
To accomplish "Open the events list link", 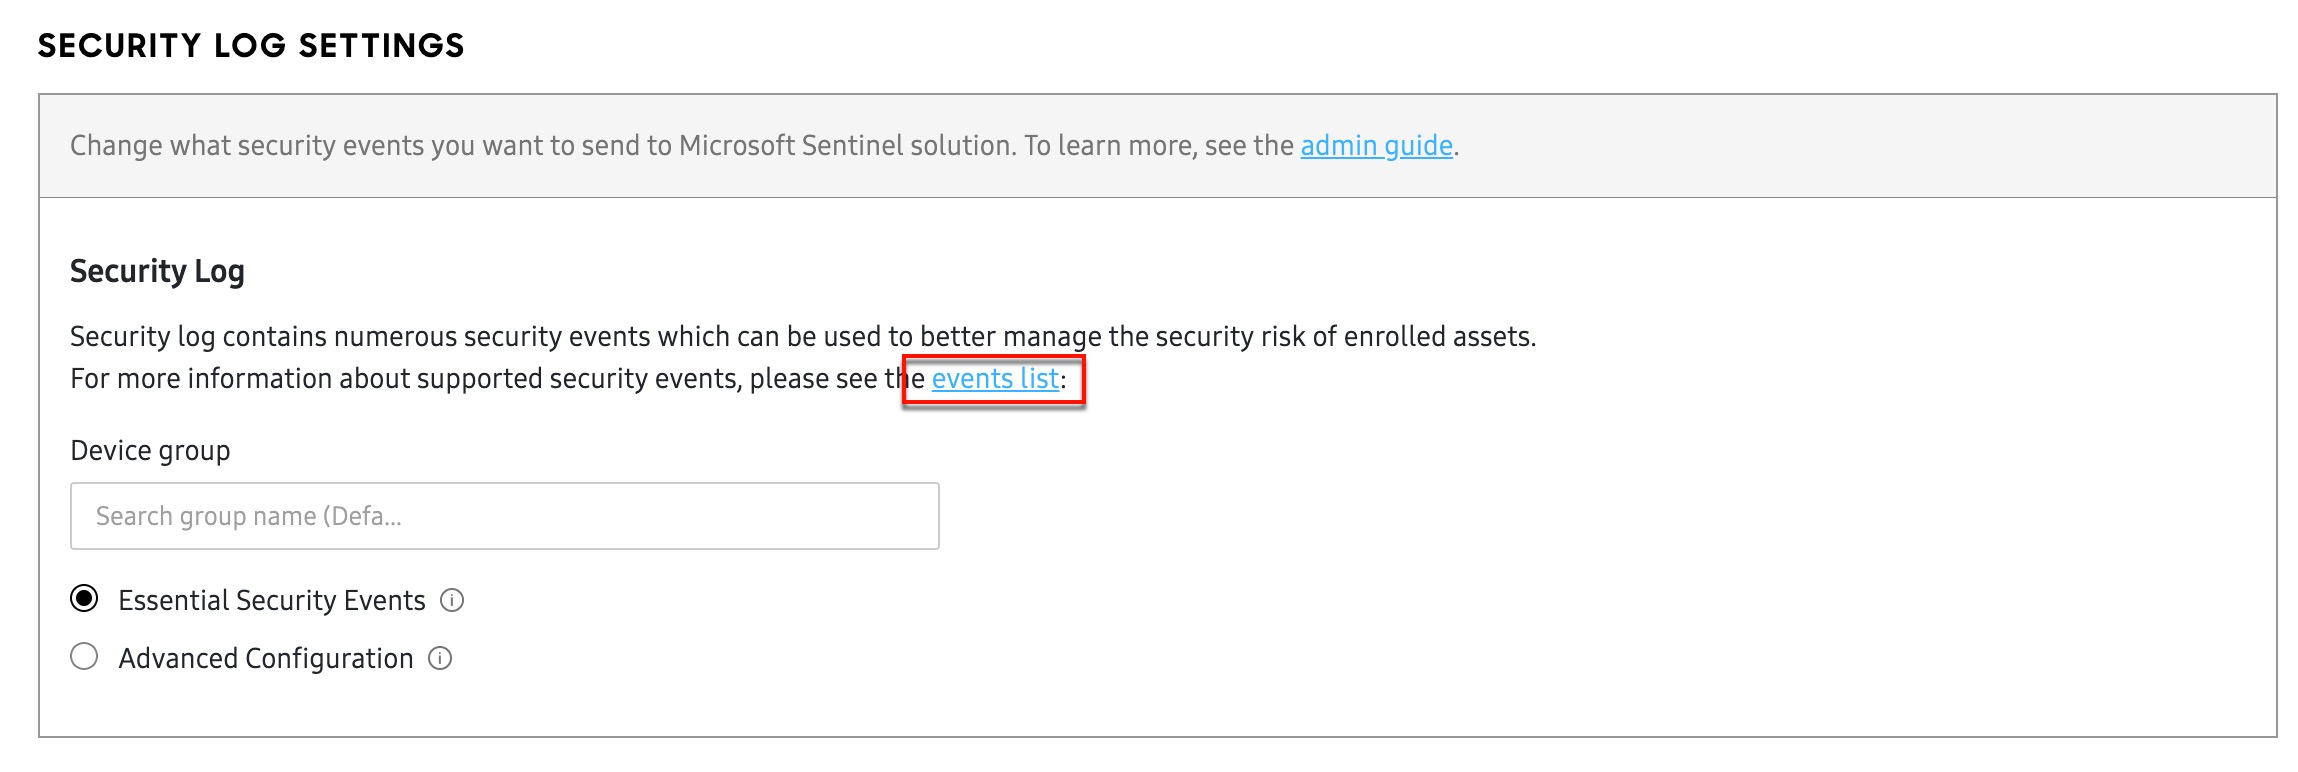I will point(995,379).
